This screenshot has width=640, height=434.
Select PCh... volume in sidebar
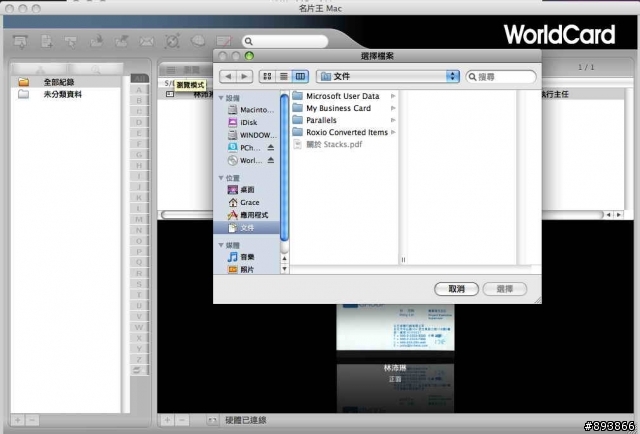tap(244, 148)
